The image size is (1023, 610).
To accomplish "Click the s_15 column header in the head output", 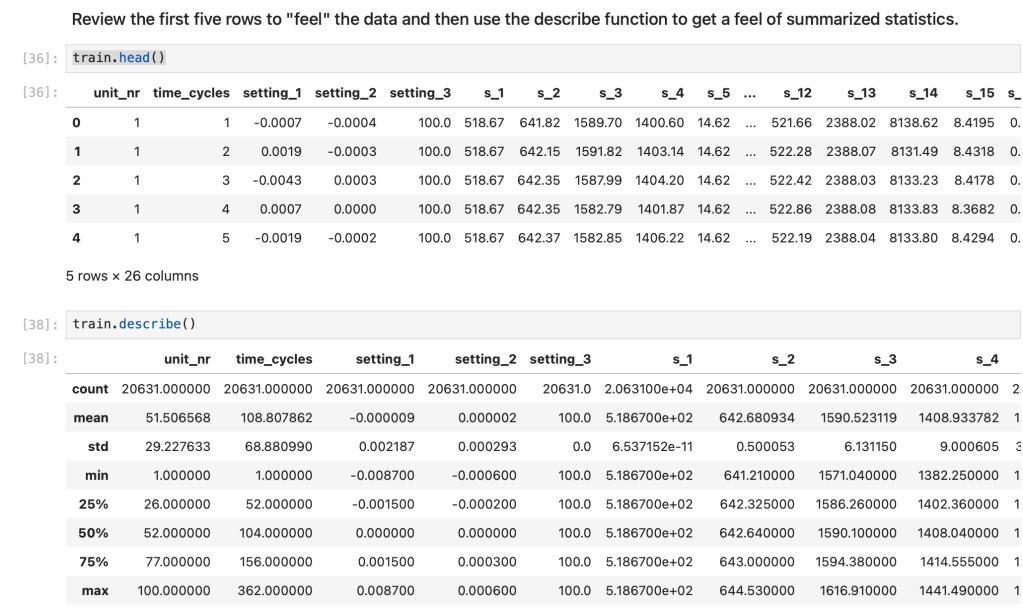I will coord(980,93).
